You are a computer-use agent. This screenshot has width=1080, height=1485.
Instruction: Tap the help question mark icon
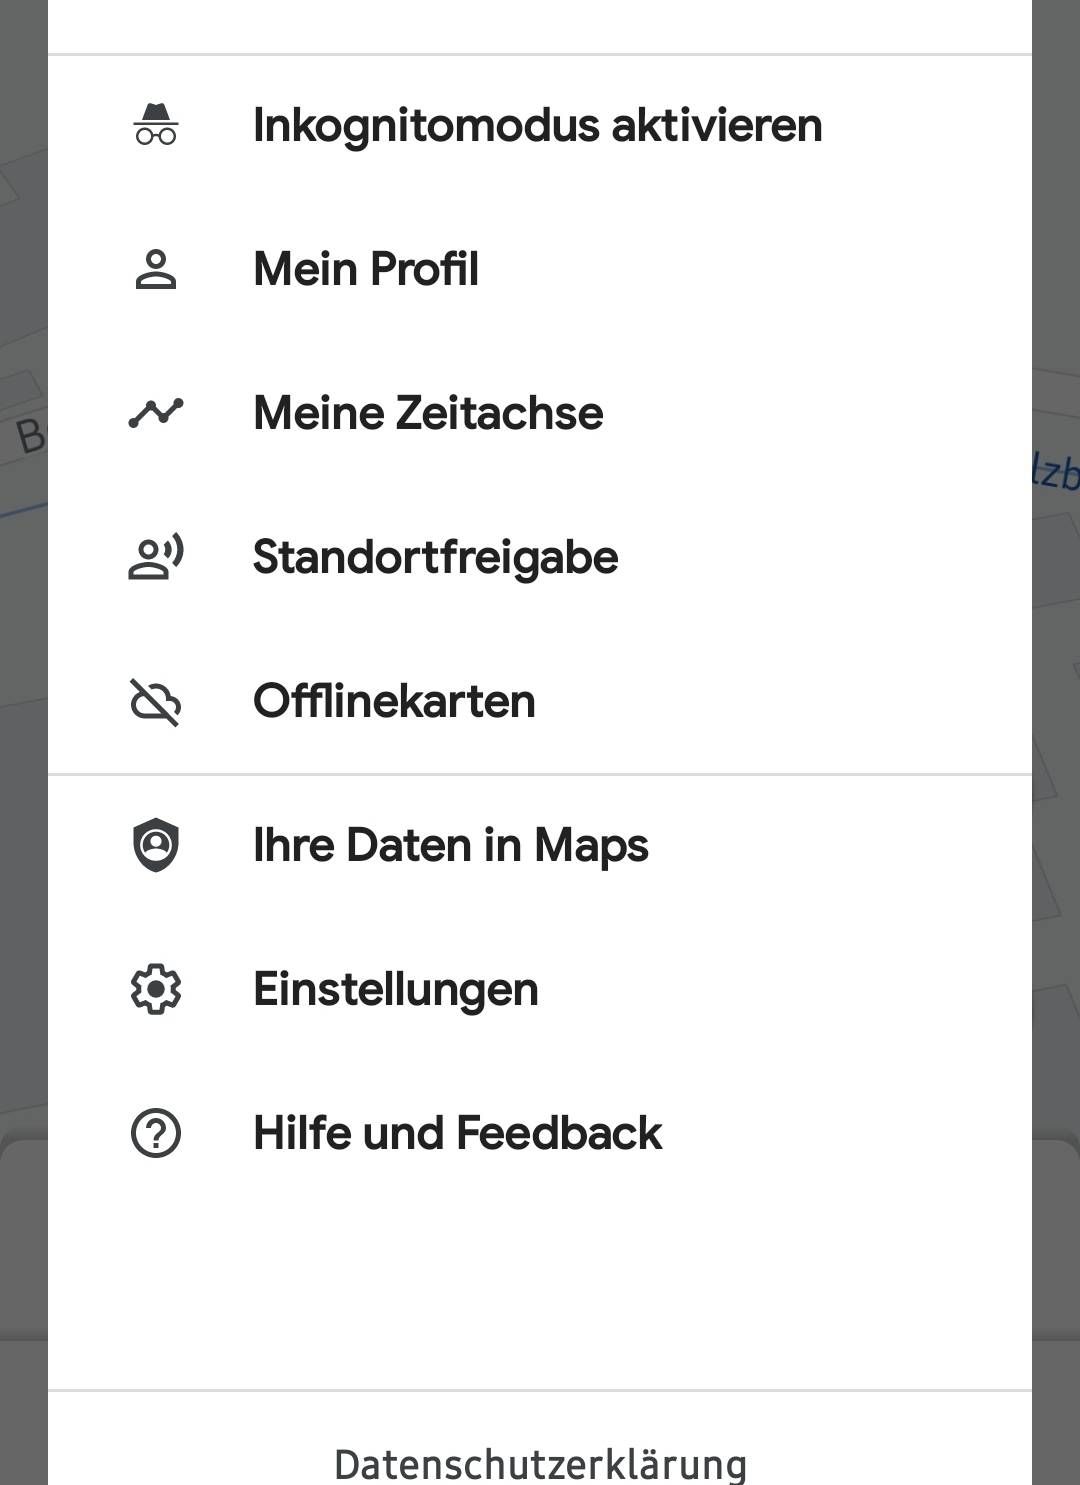[156, 1133]
